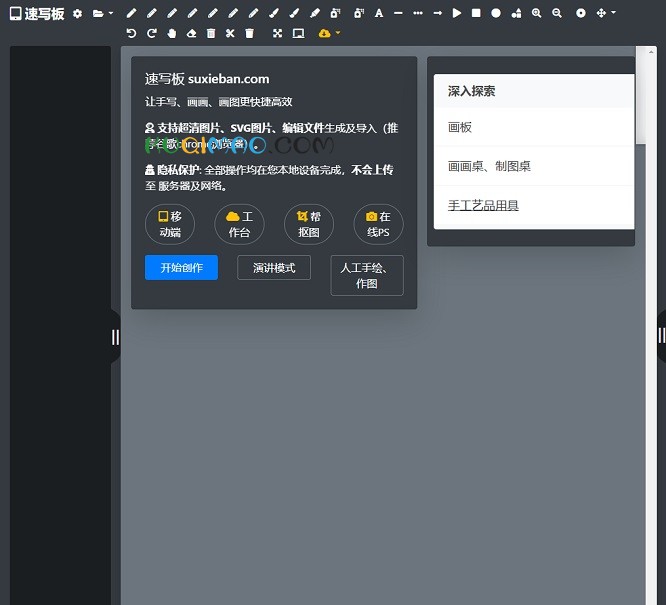The height and width of the screenshot is (605, 666).
Task: Select the arrow line tool
Action: pyautogui.click(x=437, y=14)
